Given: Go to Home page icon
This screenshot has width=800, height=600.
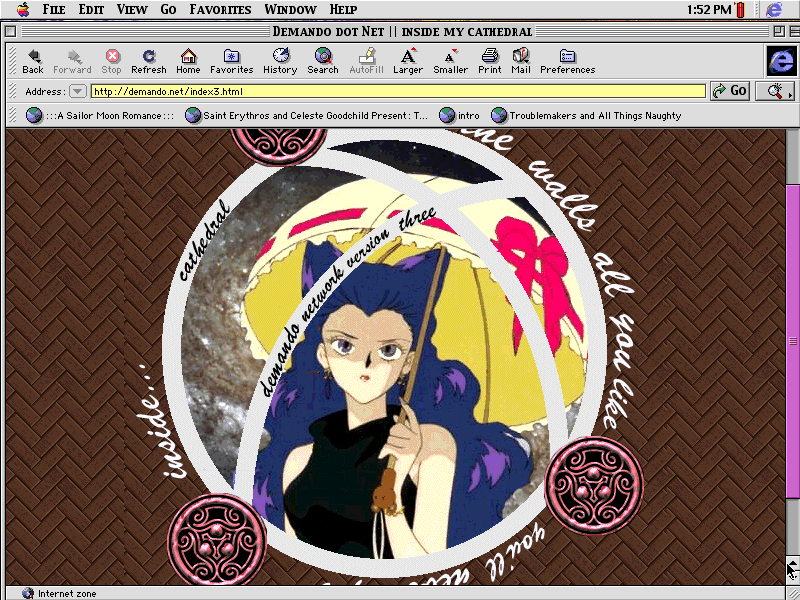Looking at the screenshot, I should 188,57.
